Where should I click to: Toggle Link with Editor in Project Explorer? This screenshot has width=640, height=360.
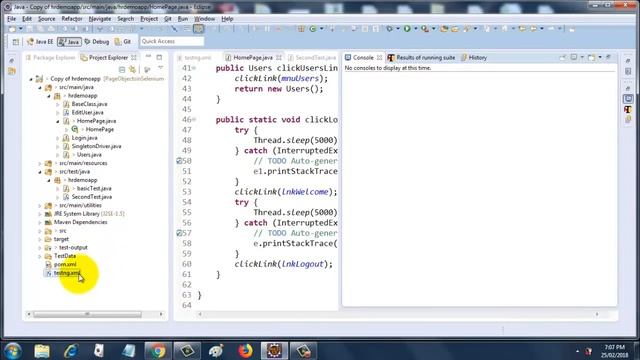click(x=133, y=69)
